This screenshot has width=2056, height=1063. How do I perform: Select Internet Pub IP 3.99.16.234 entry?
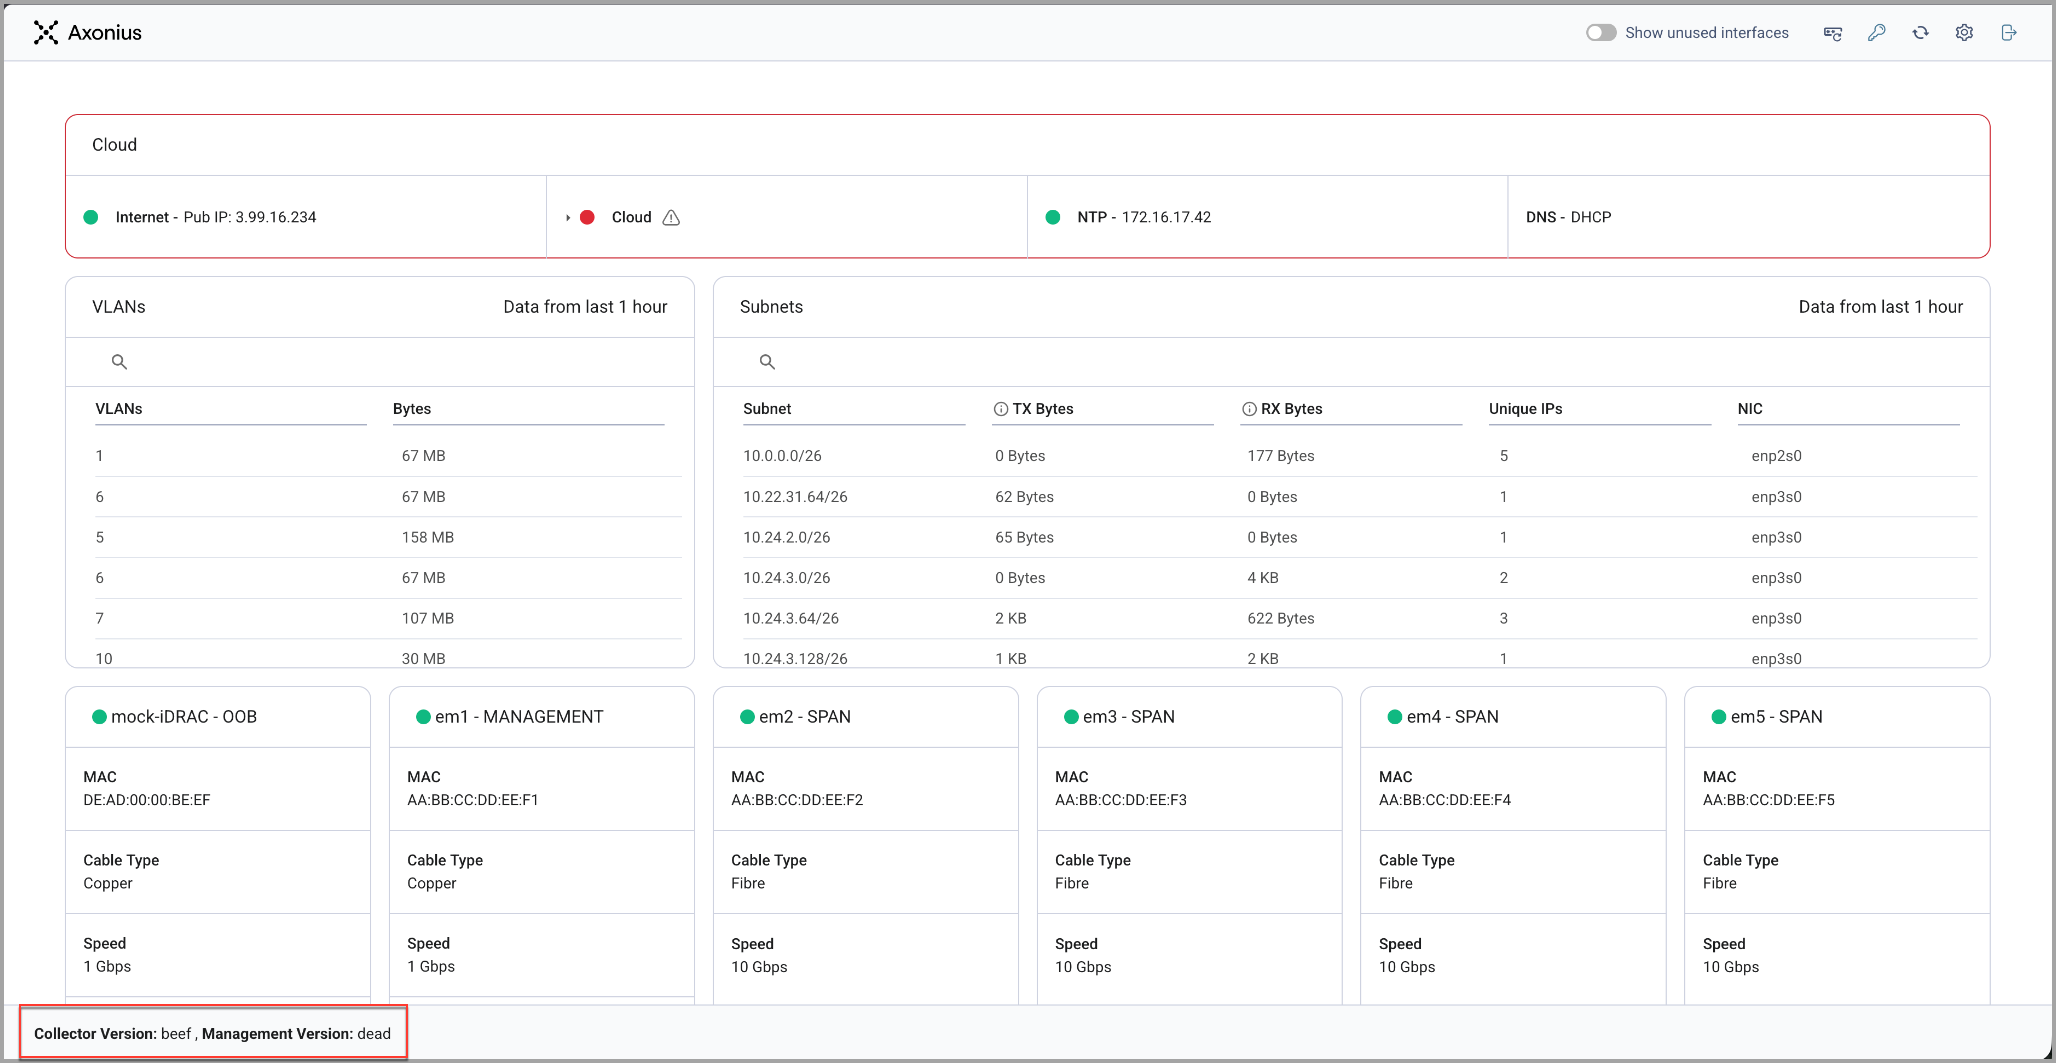tap(216, 217)
